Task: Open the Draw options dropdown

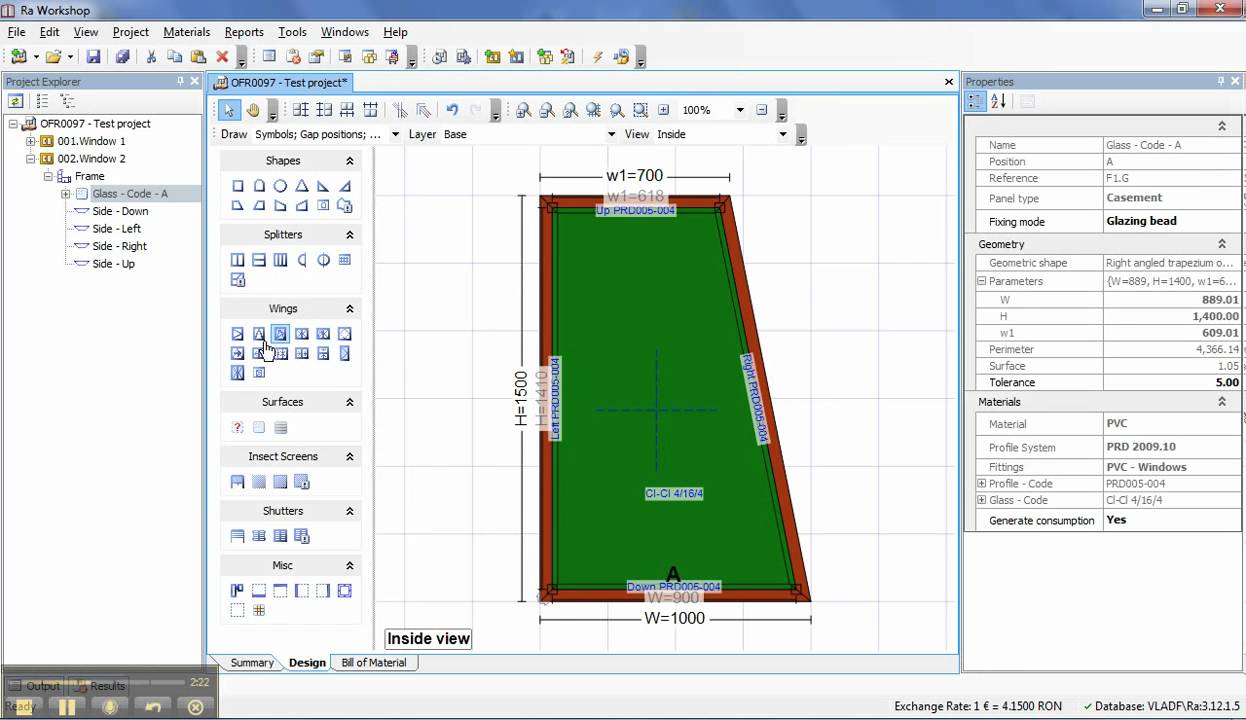Action: 395,134
